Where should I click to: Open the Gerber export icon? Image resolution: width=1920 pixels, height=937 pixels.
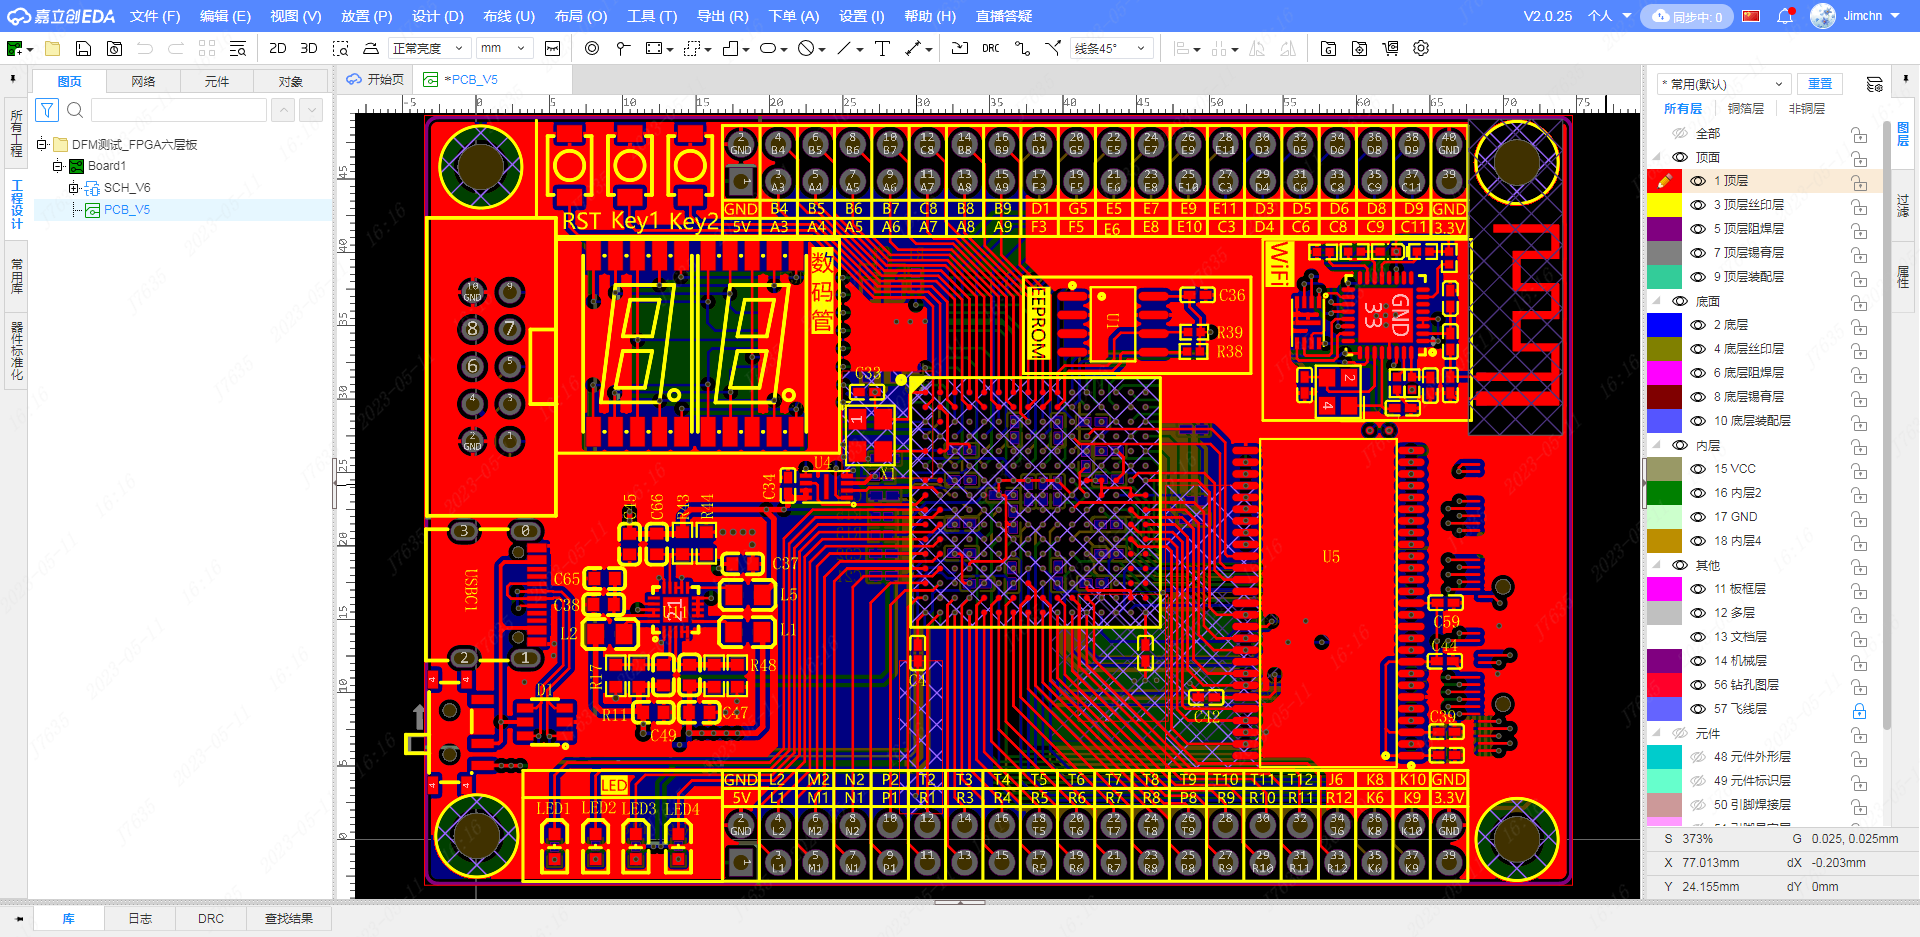coord(1328,48)
